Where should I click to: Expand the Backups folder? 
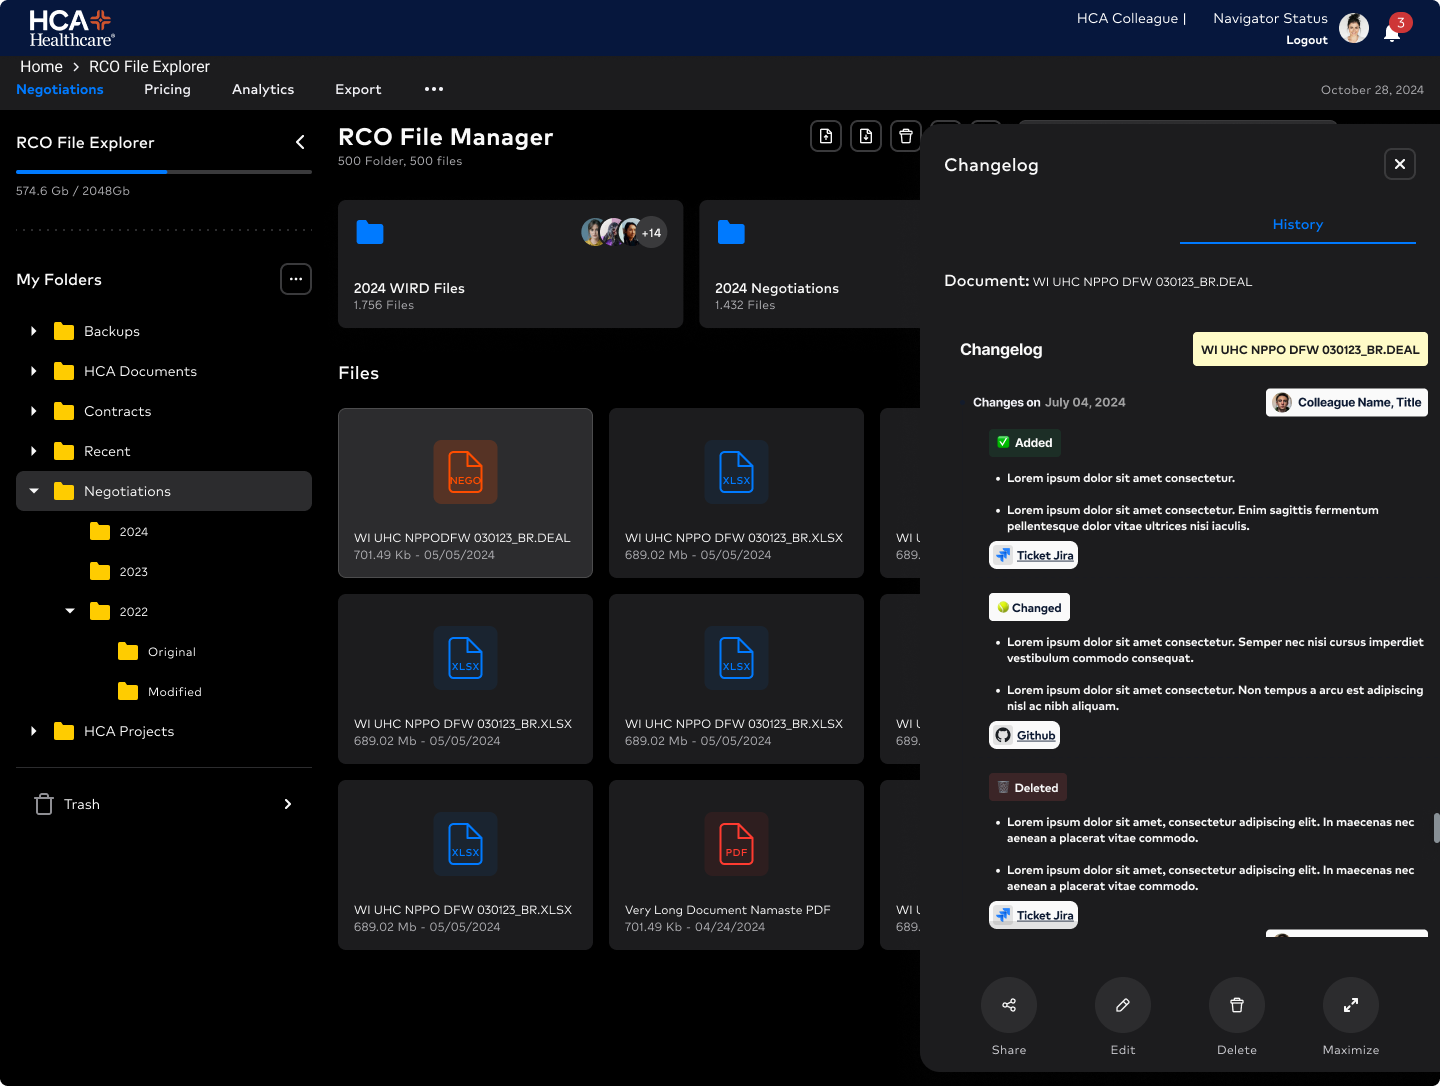click(34, 331)
